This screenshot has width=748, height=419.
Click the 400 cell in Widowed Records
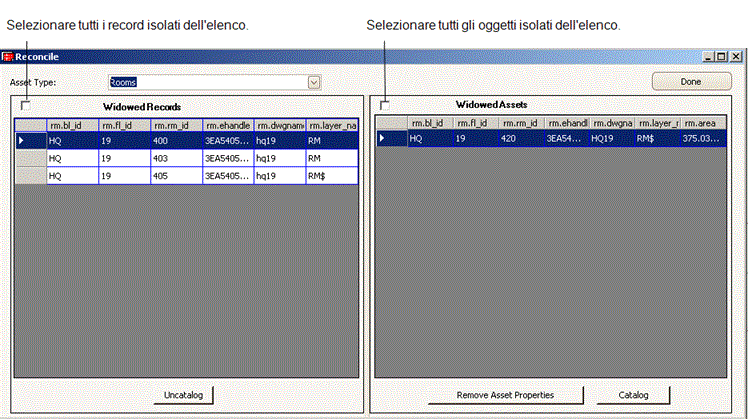coord(177,141)
